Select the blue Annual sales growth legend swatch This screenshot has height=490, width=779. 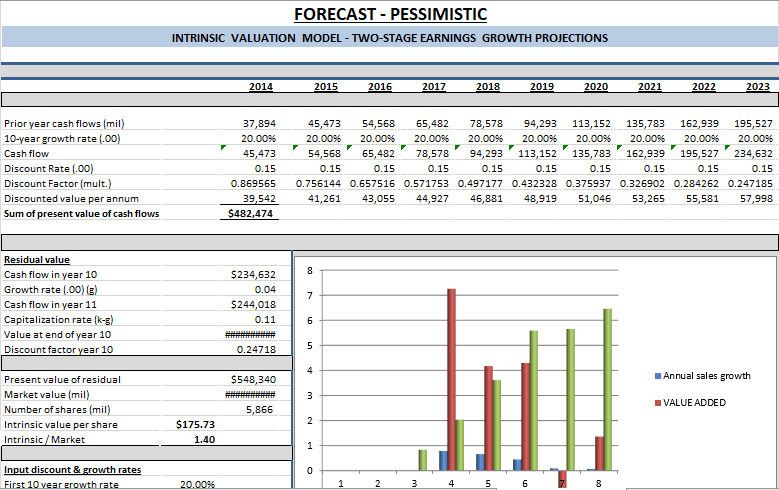point(658,376)
